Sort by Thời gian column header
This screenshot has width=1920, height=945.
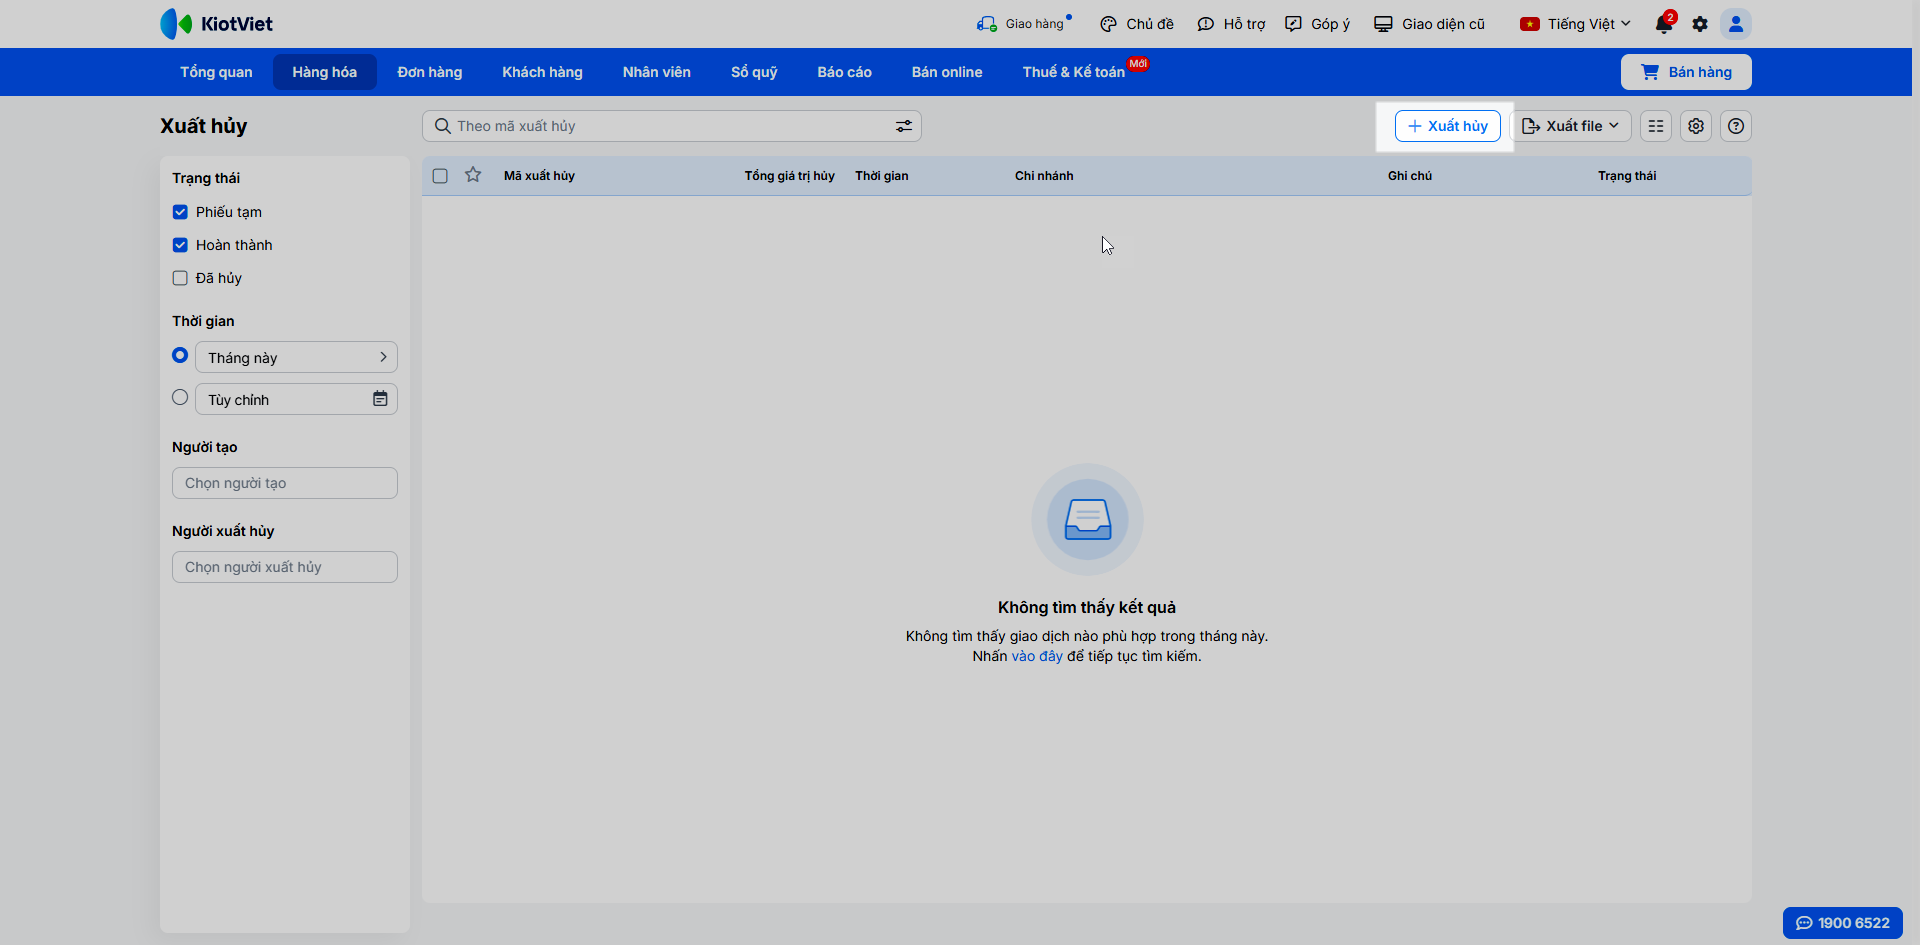point(882,176)
